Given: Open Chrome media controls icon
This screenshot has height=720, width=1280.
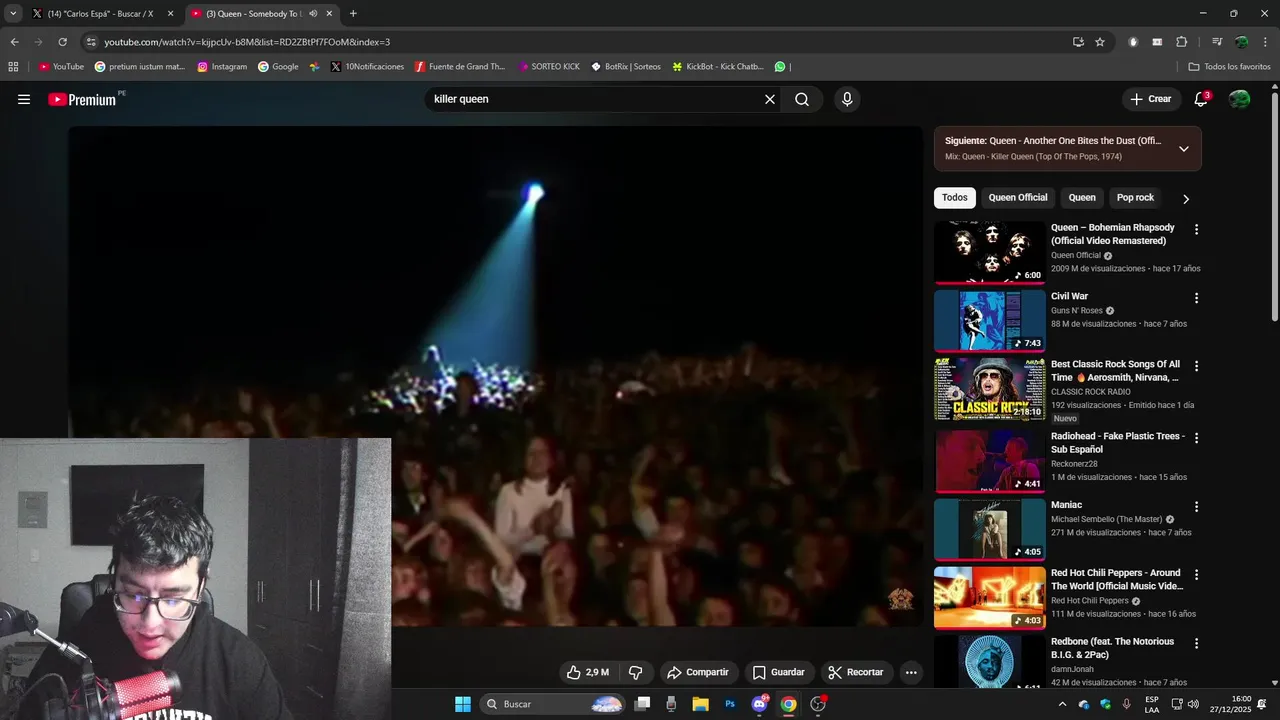Looking at the screenshot, I should tap(1217, 42).
